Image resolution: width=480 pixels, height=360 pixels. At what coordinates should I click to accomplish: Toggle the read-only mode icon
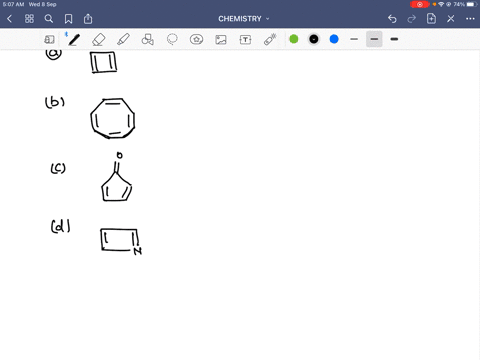point(49,40)
